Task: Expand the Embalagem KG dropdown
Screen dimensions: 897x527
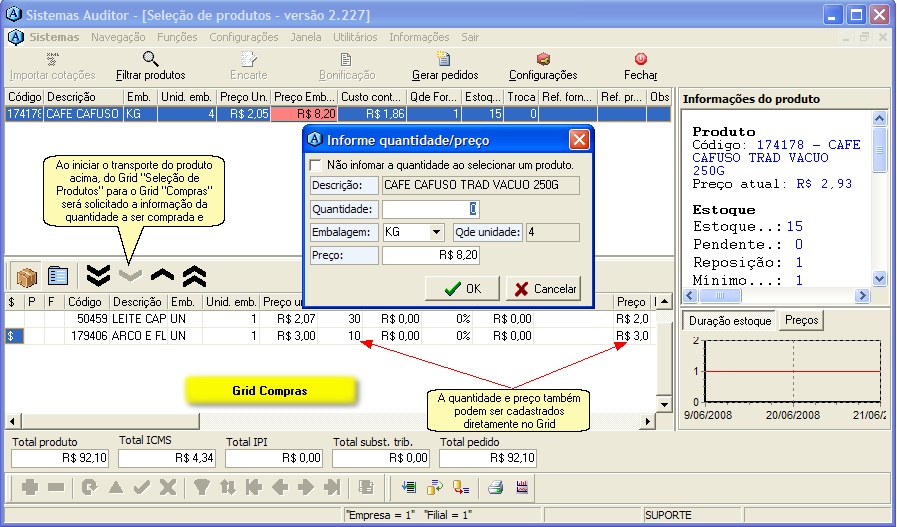Action: 436,232
